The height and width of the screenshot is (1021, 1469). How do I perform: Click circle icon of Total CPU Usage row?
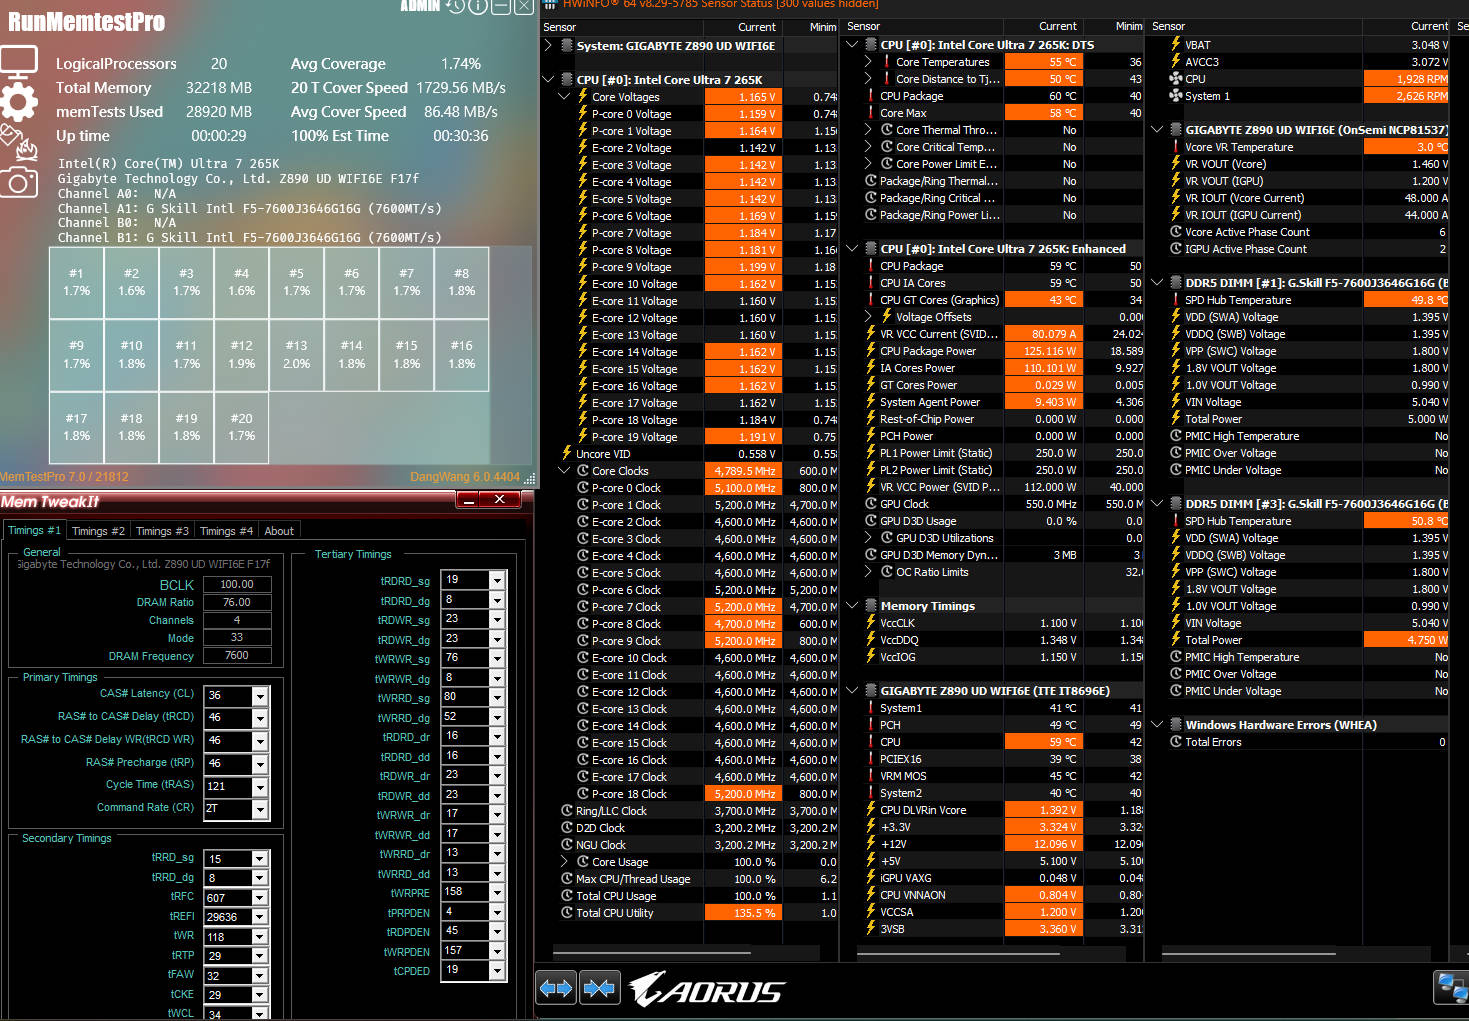(567, 896)
